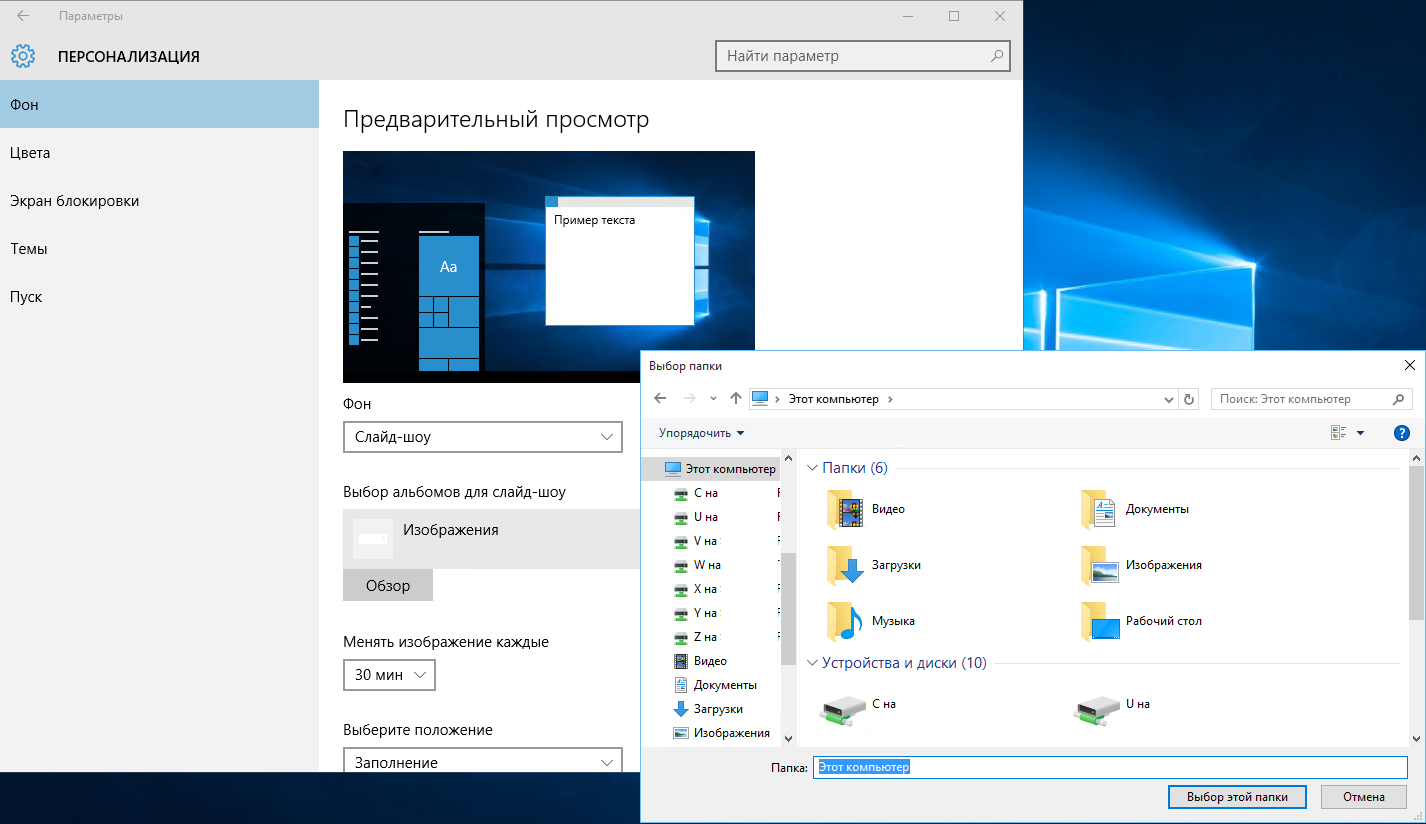Open the 30 мин interval dropdown
The image size is (1426, 824).
389,675
